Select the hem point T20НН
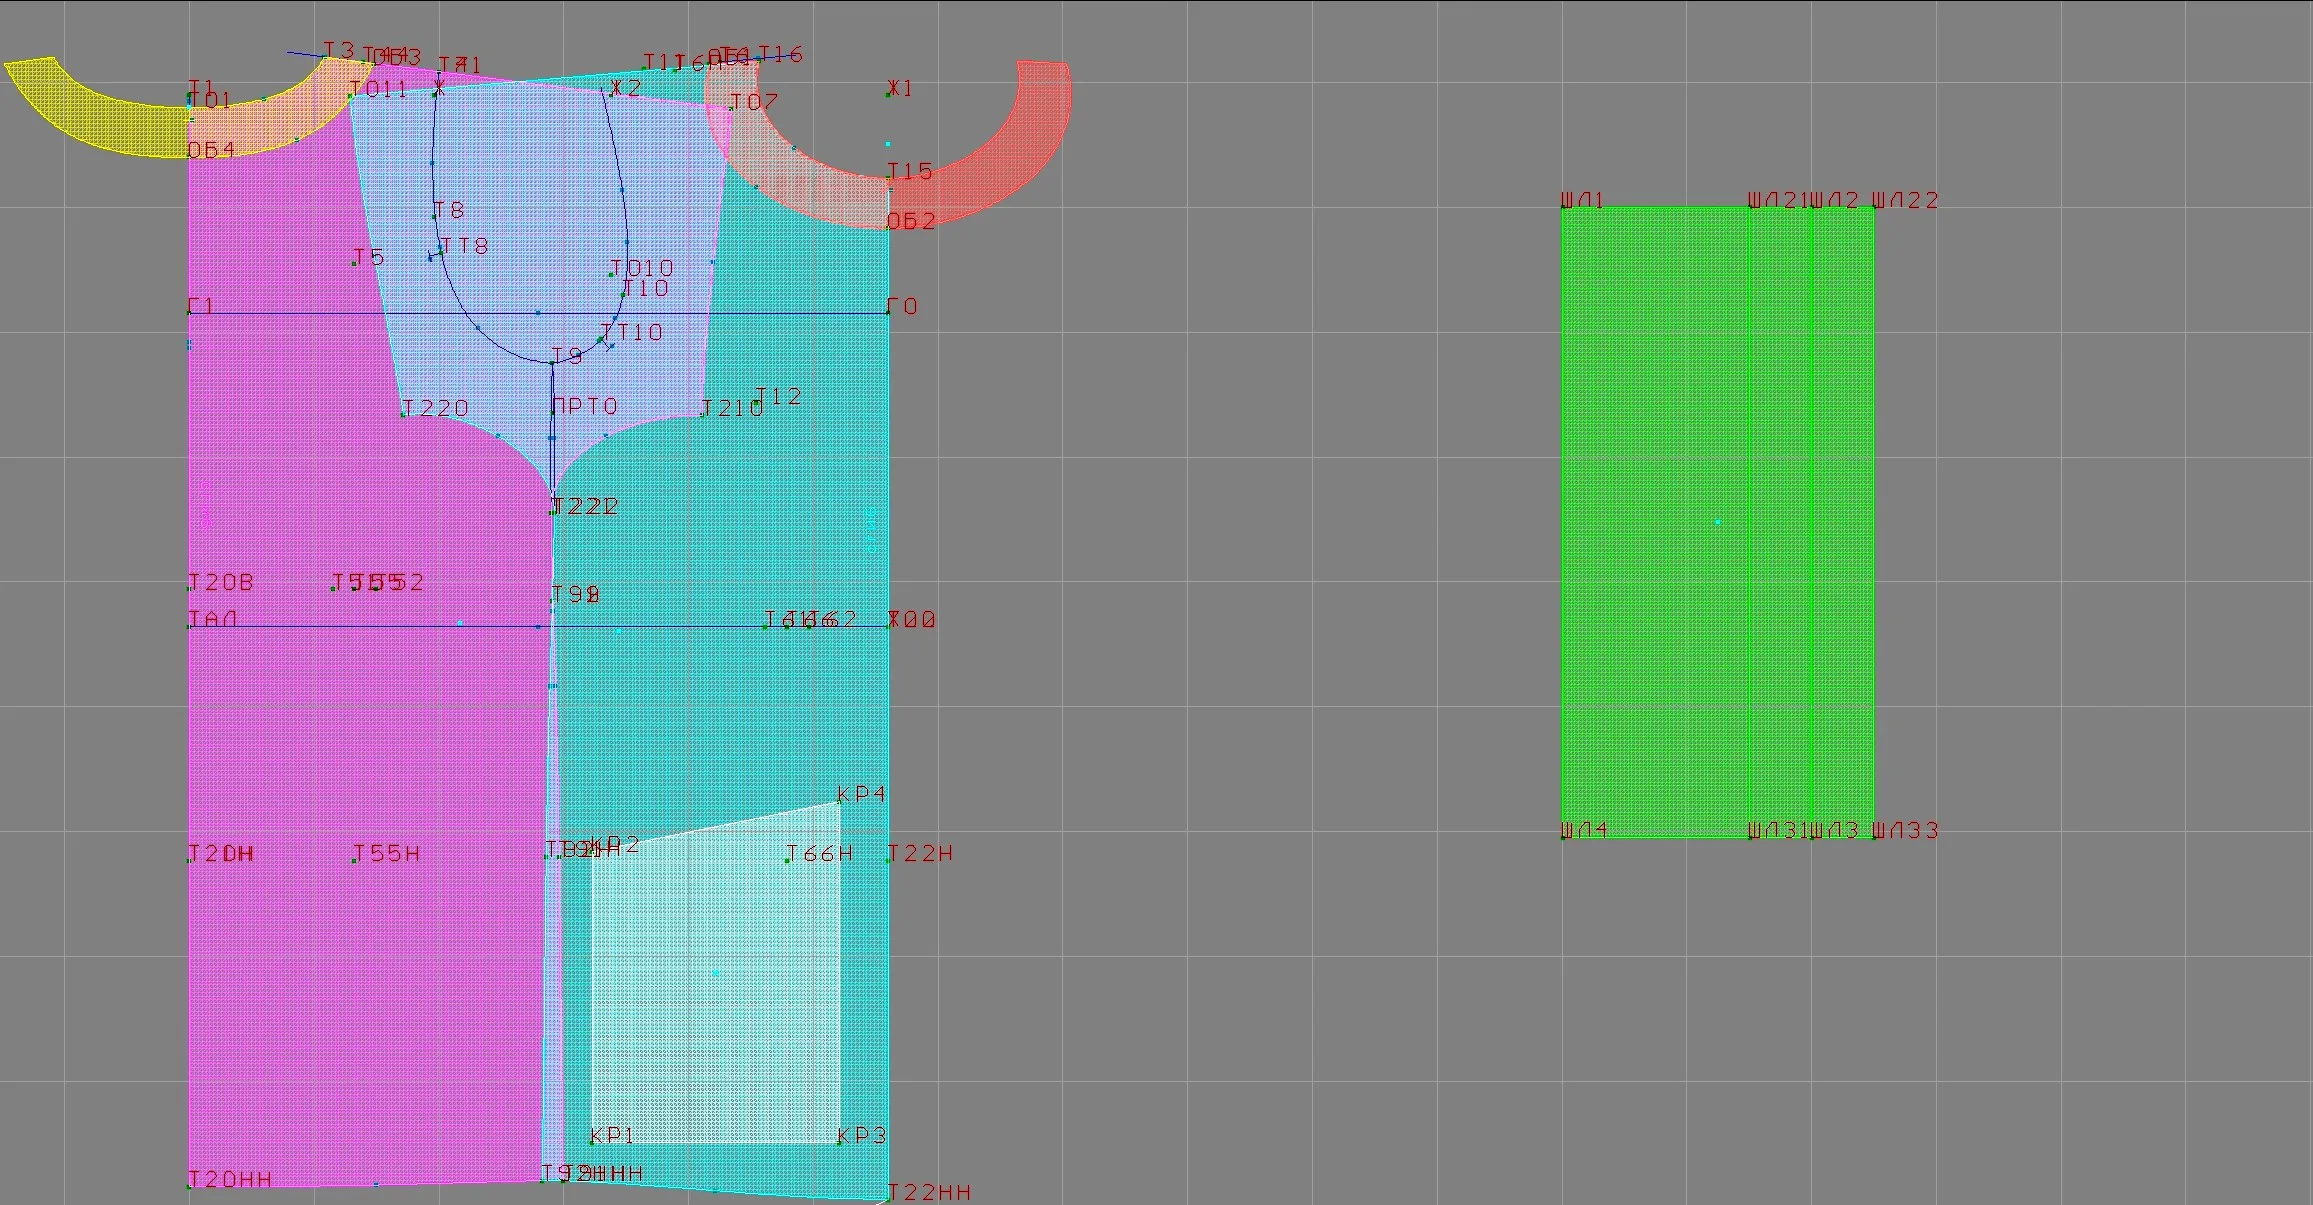This screenshot has width=2313, height=1205. [x=230, y=1179]
